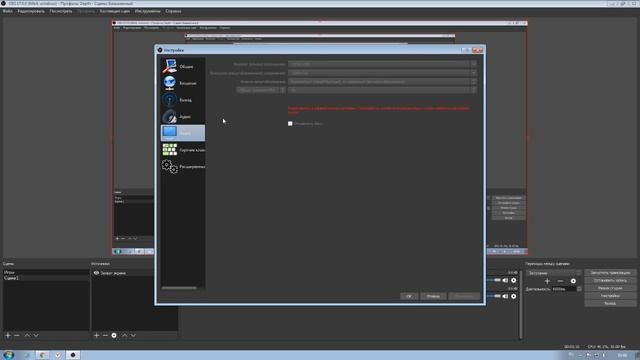Click the first mixer channel volume slider handle
Viewport: 640px width, 360px height.
[497, 280]
